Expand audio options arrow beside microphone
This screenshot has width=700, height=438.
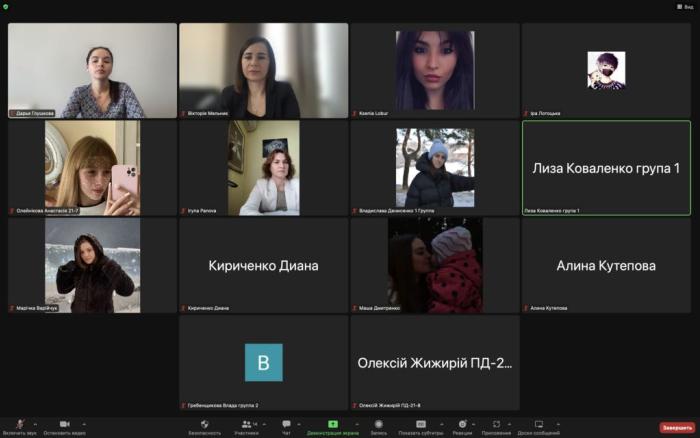[x=36, y=423]
